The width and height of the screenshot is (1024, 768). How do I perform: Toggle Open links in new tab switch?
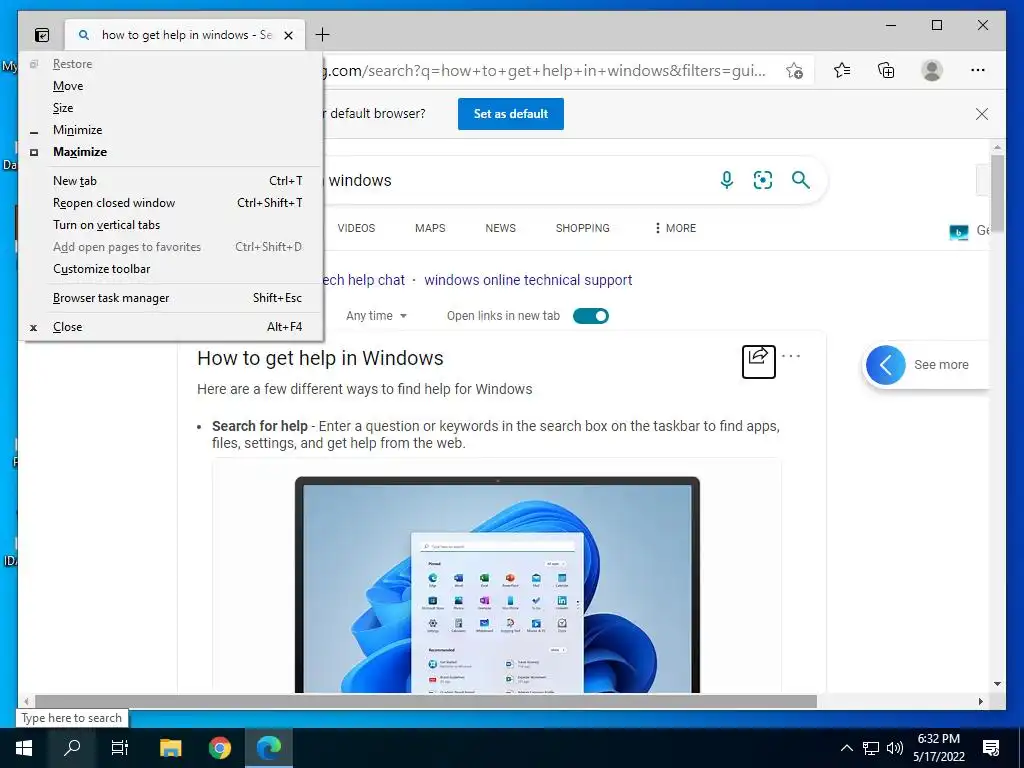point(591,316)
